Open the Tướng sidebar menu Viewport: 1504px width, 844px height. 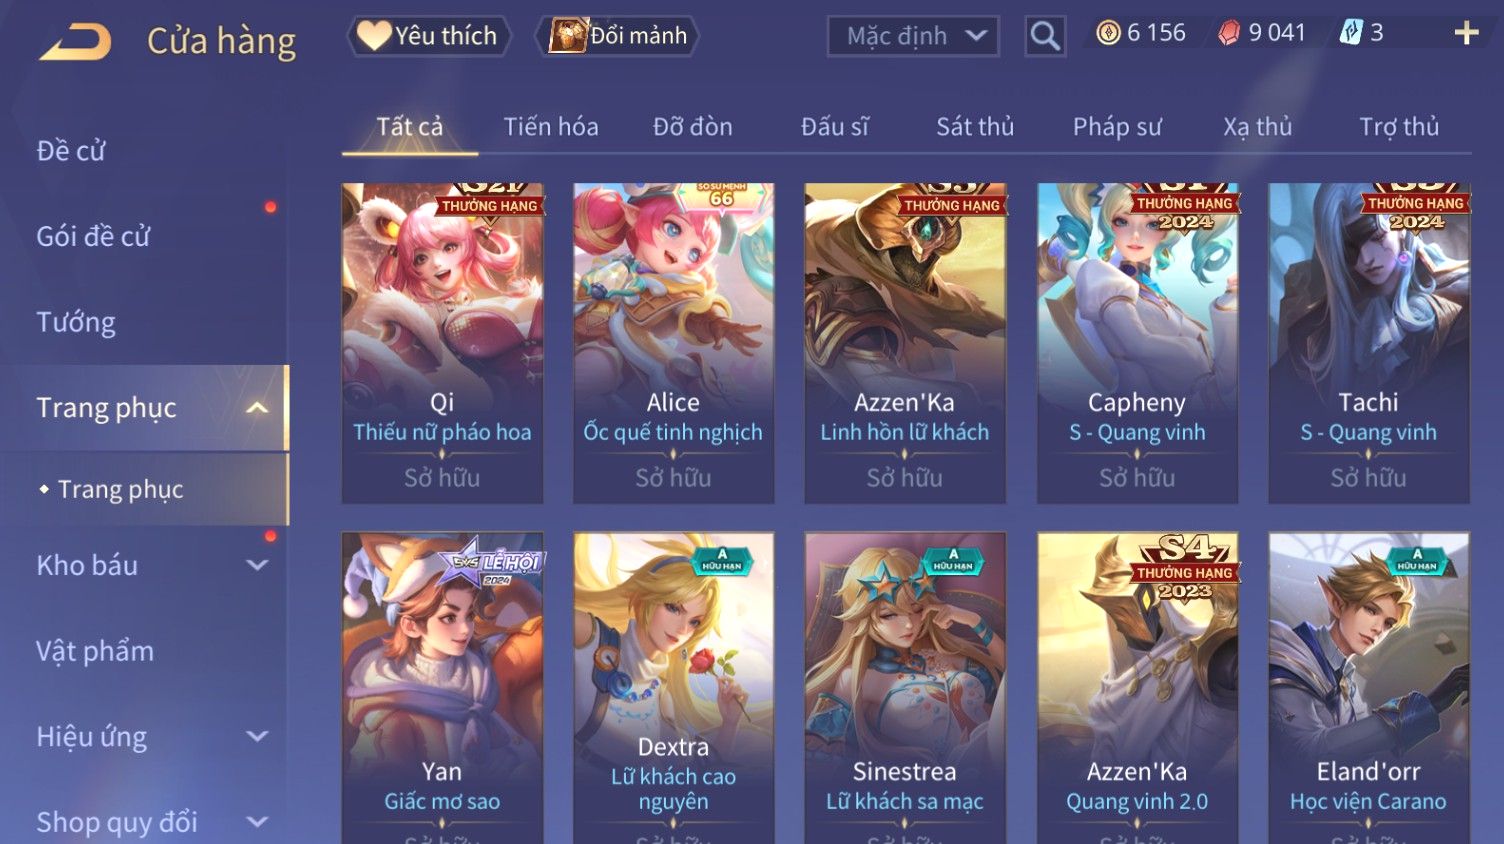click(76, 322)
